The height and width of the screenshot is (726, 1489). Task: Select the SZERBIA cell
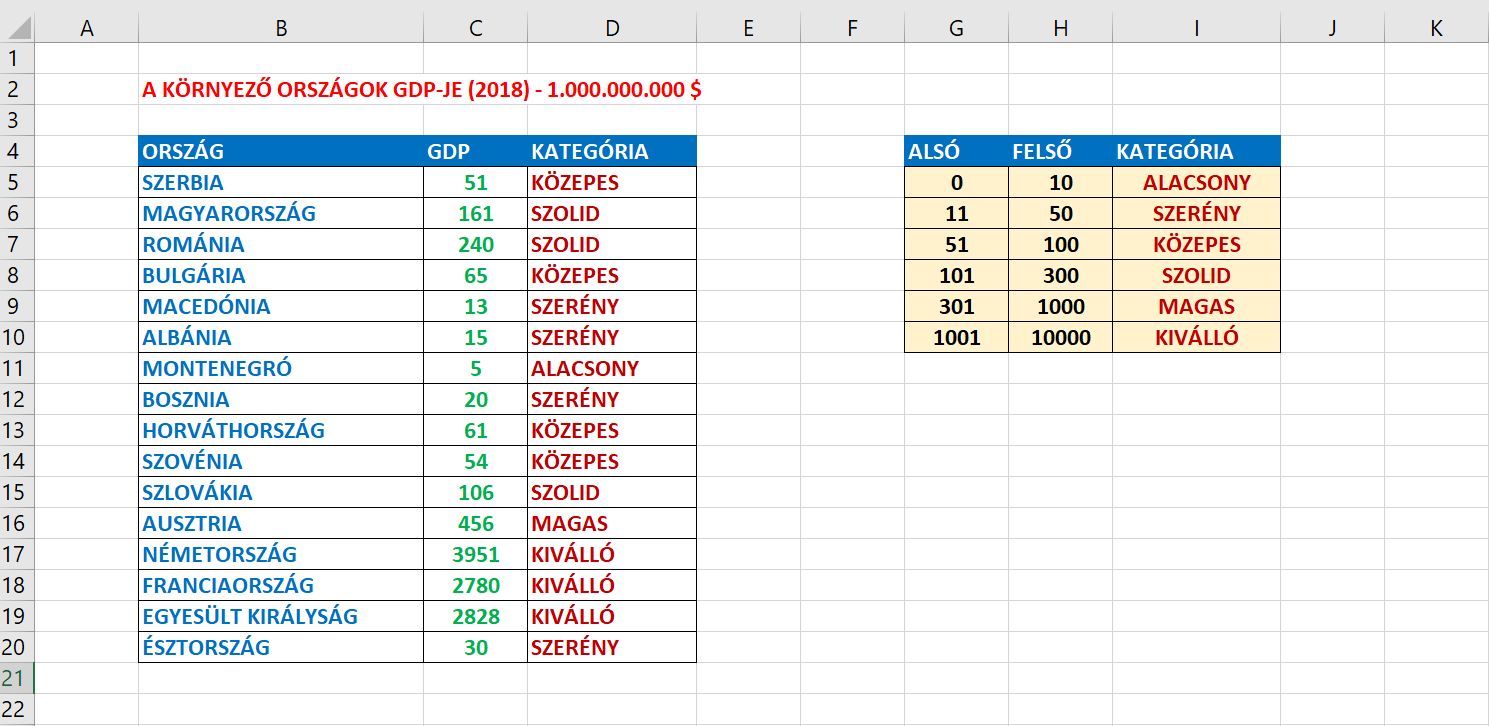pos(281,182)
